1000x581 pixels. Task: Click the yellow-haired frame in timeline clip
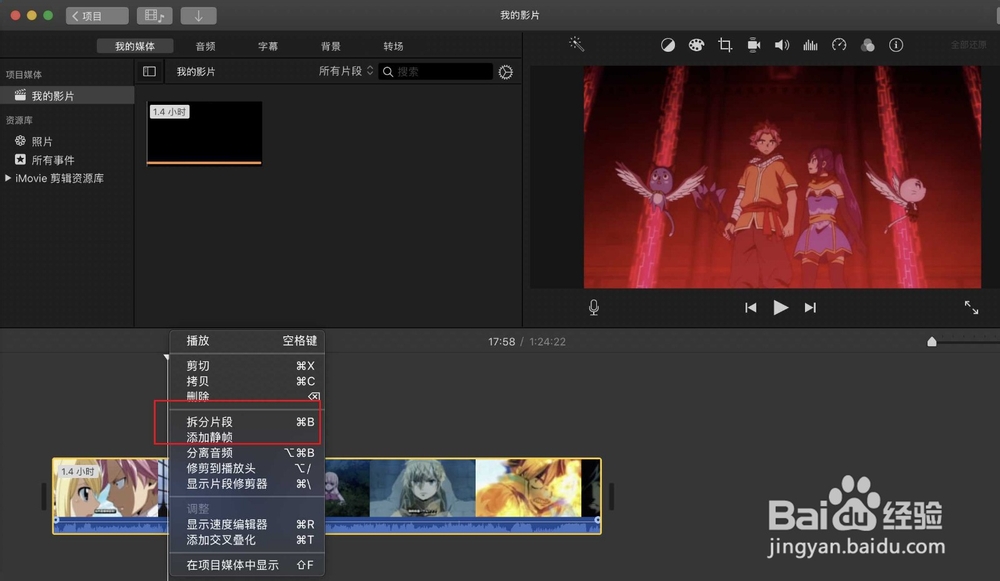[528, 488]
